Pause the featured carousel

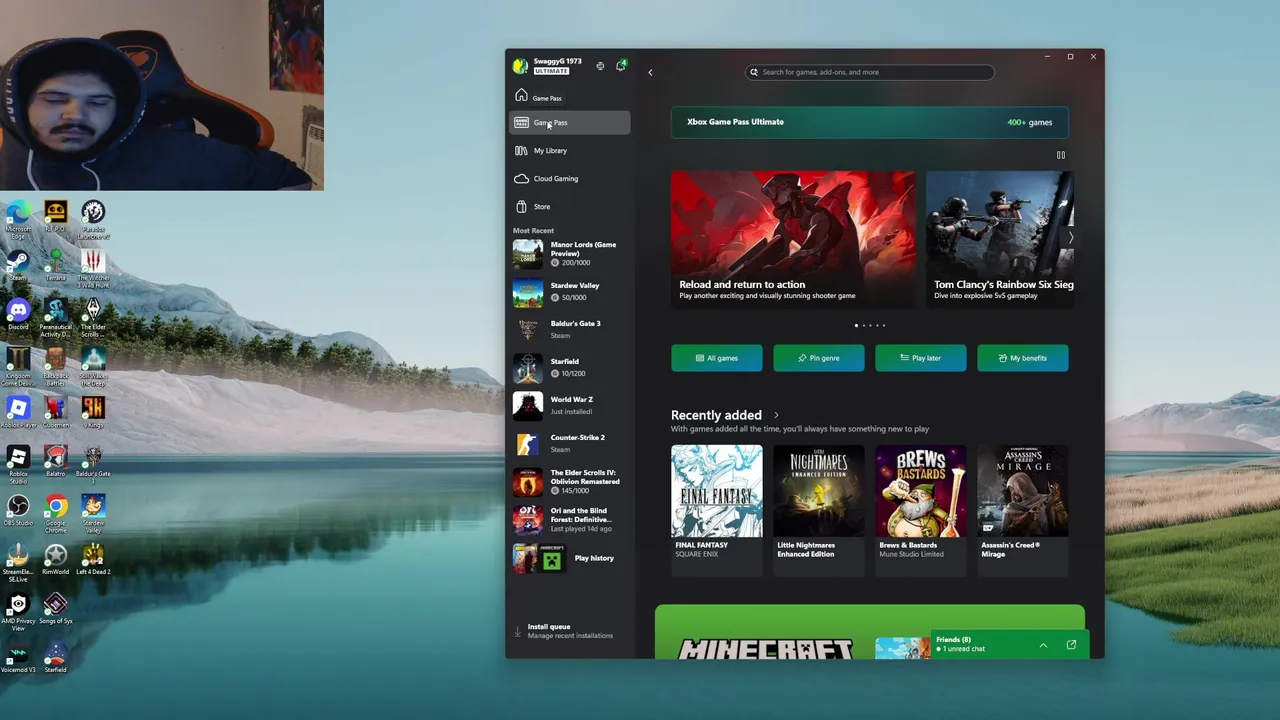[1061, 155]
